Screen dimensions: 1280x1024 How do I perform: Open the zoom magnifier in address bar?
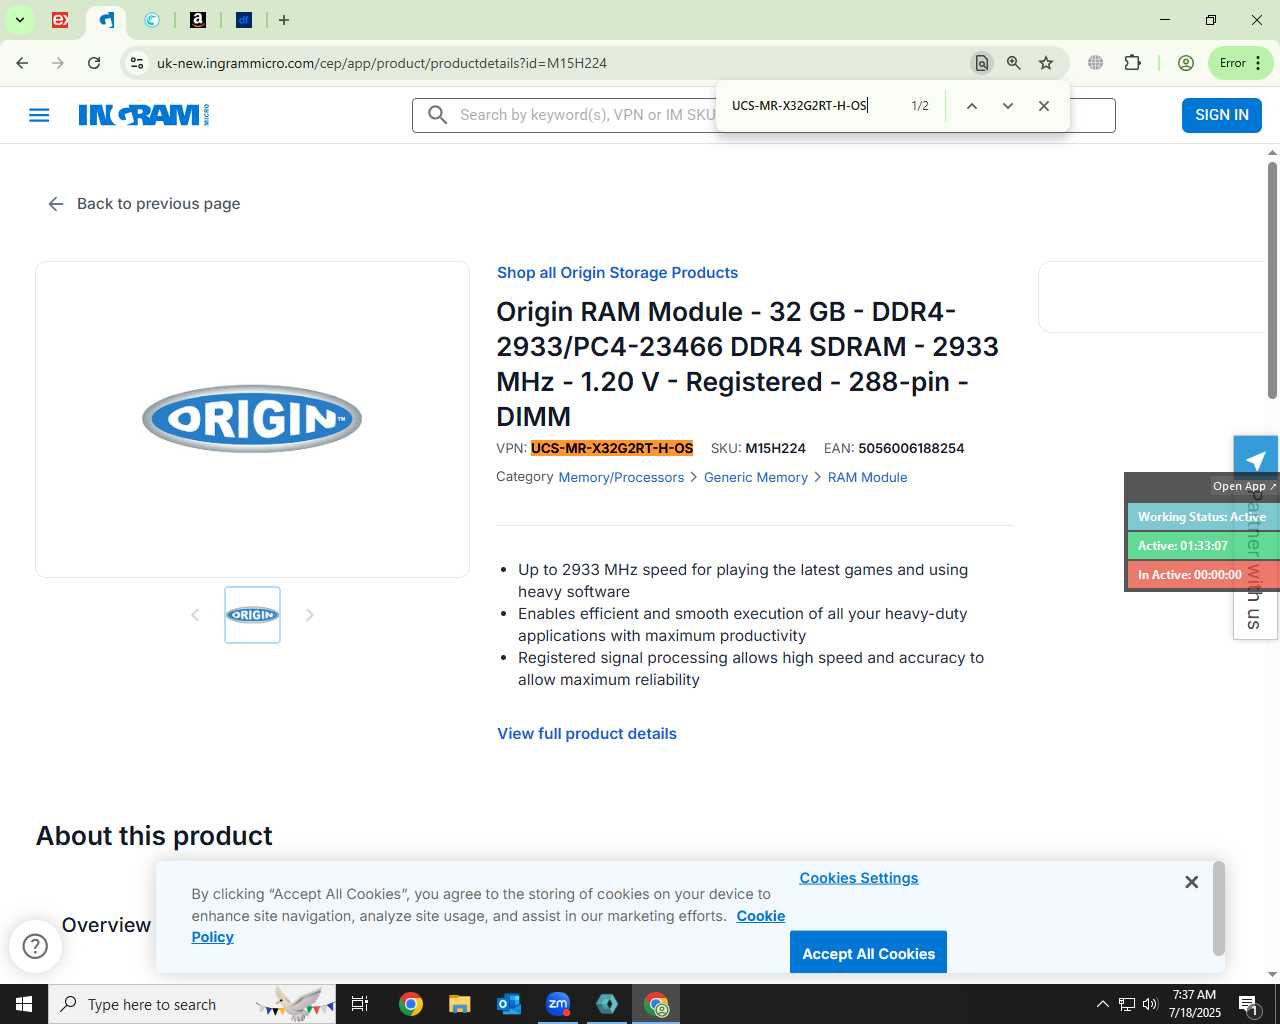pyautogui.click(x=1014, y=63)
